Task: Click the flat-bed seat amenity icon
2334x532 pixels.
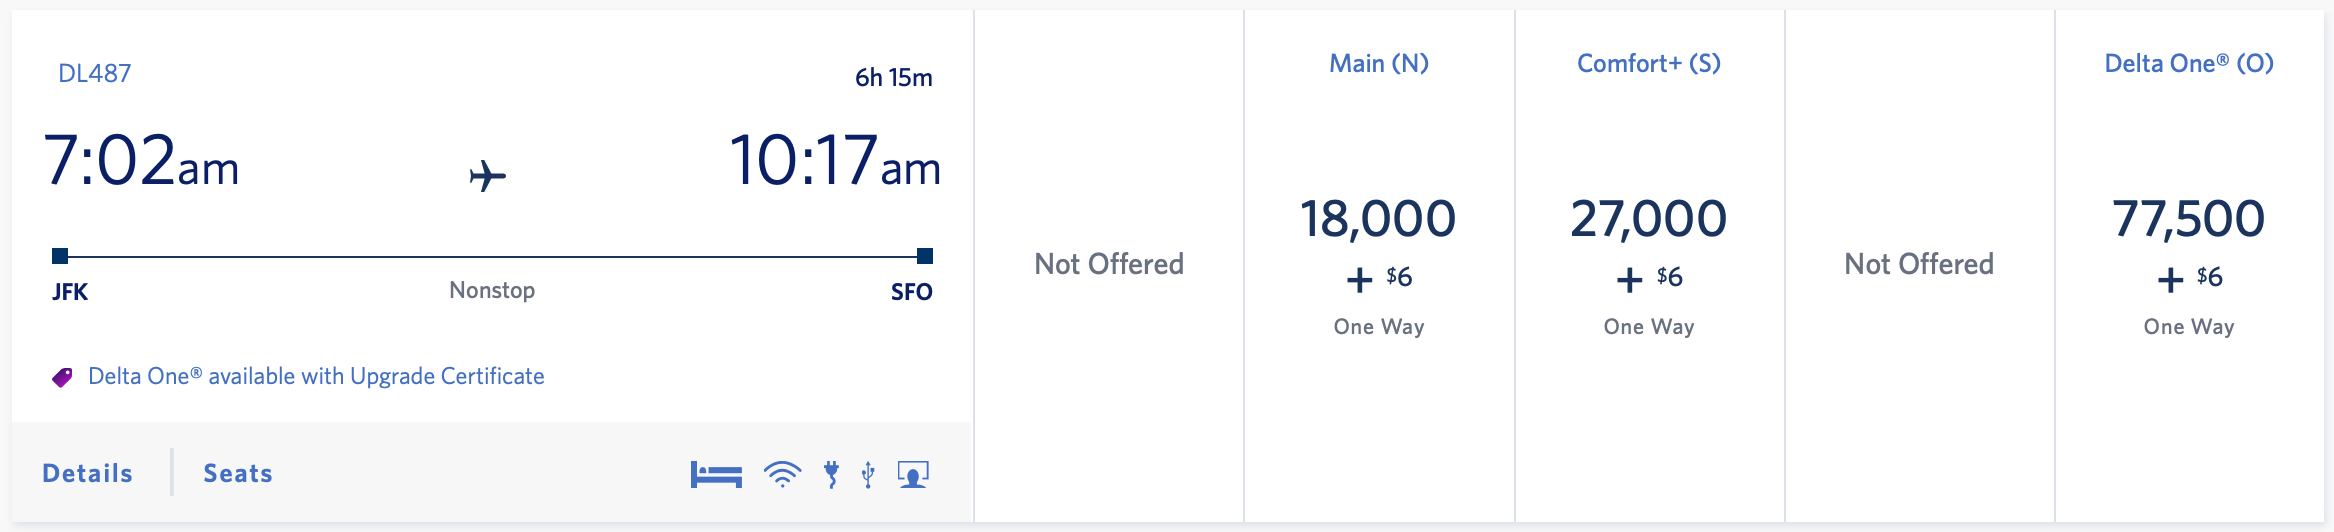Action: (716, 474)
